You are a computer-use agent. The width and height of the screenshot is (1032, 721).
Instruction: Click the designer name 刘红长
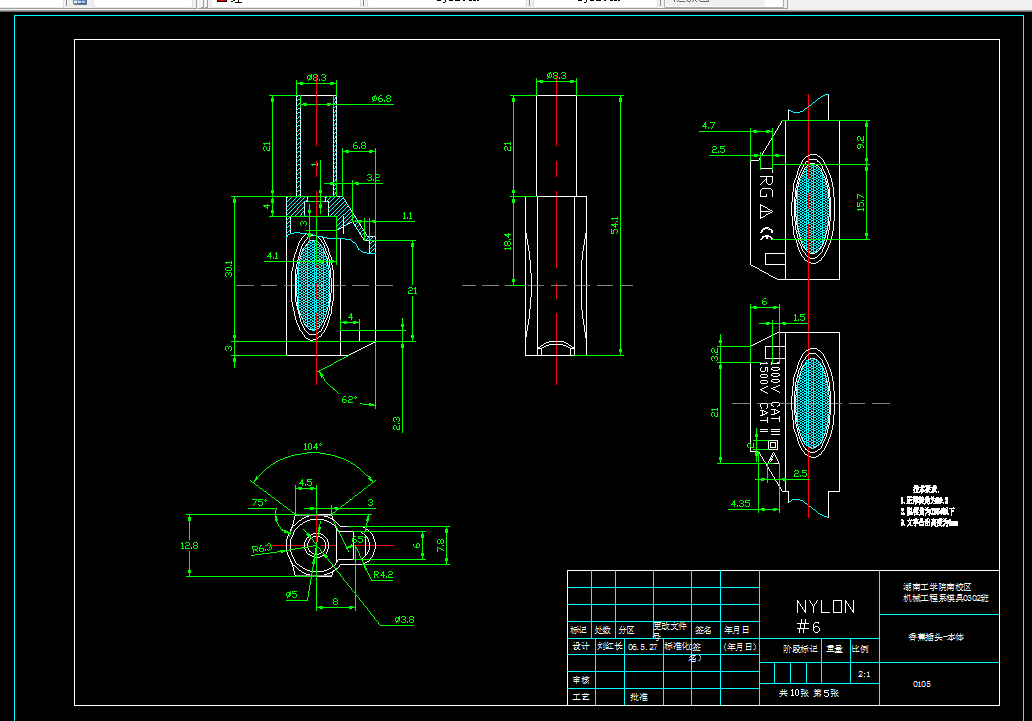[x=609, y=647]
